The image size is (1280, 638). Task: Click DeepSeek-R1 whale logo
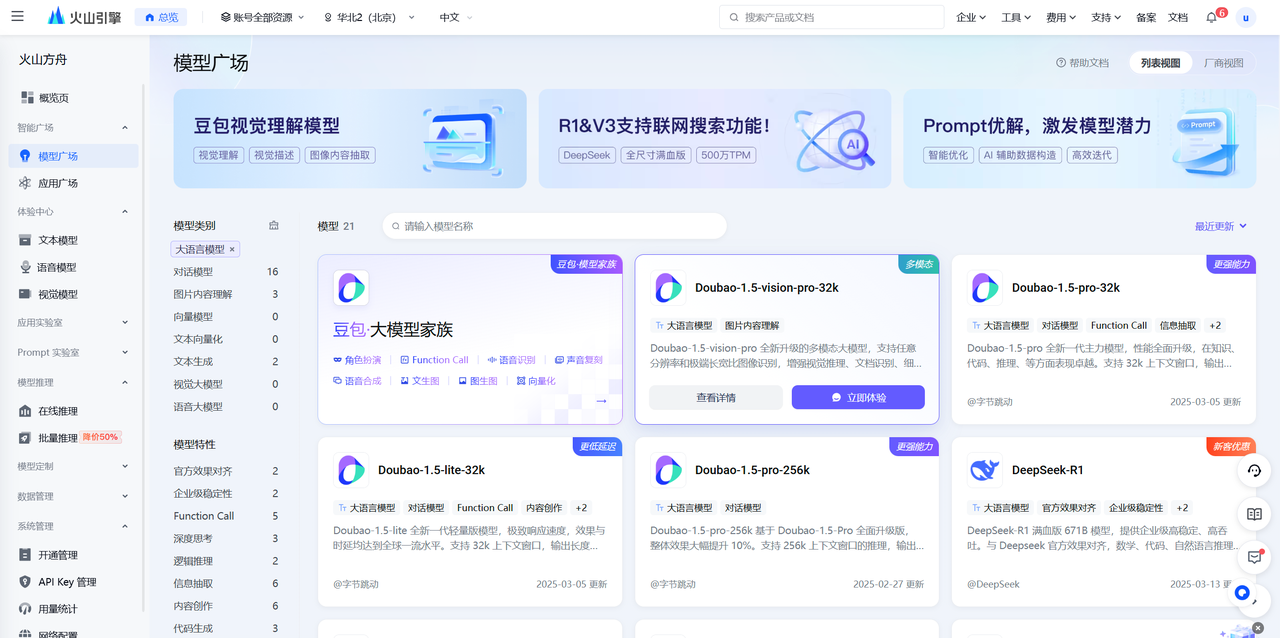pos(985,470)
